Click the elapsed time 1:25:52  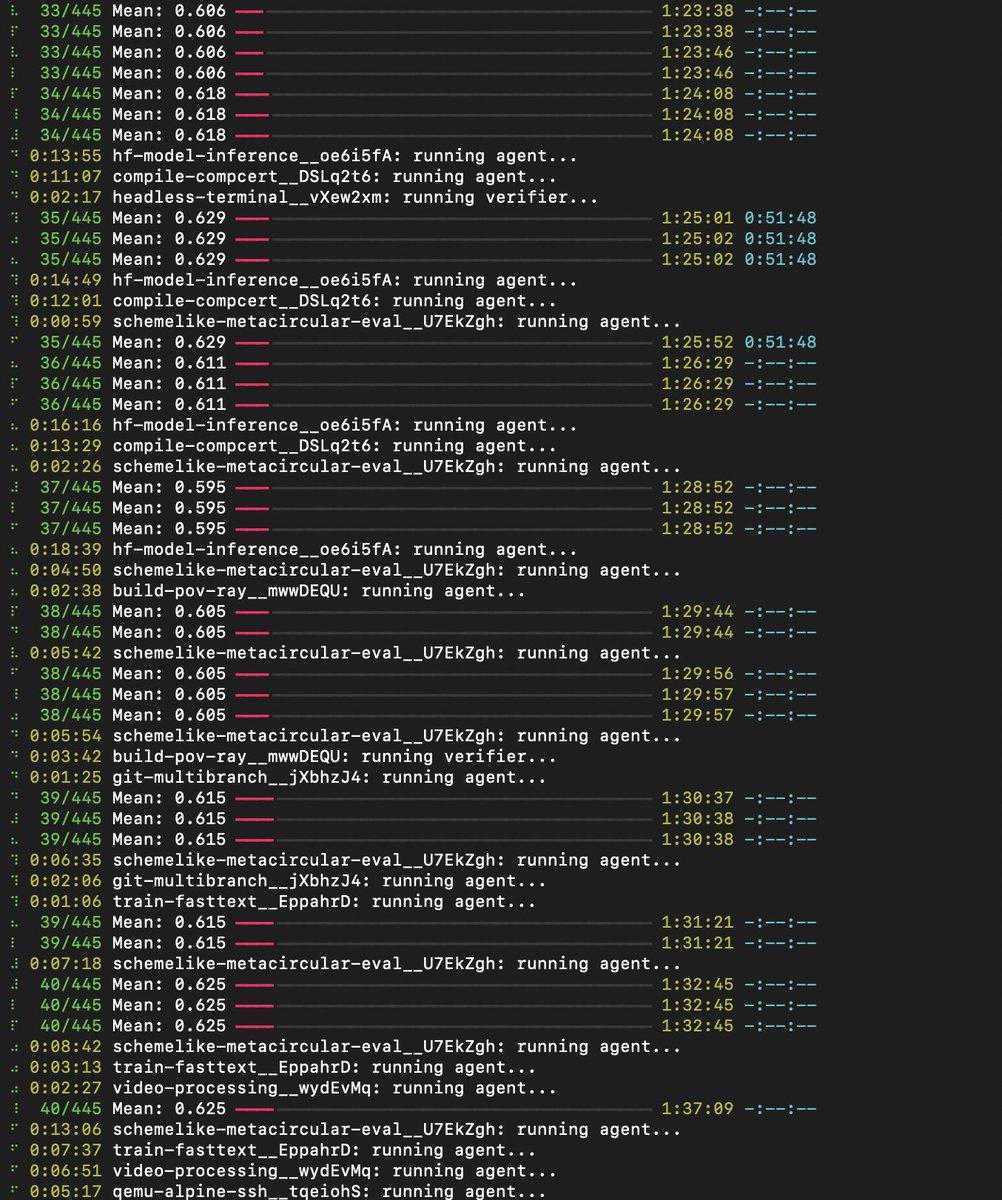click(697, 342)
